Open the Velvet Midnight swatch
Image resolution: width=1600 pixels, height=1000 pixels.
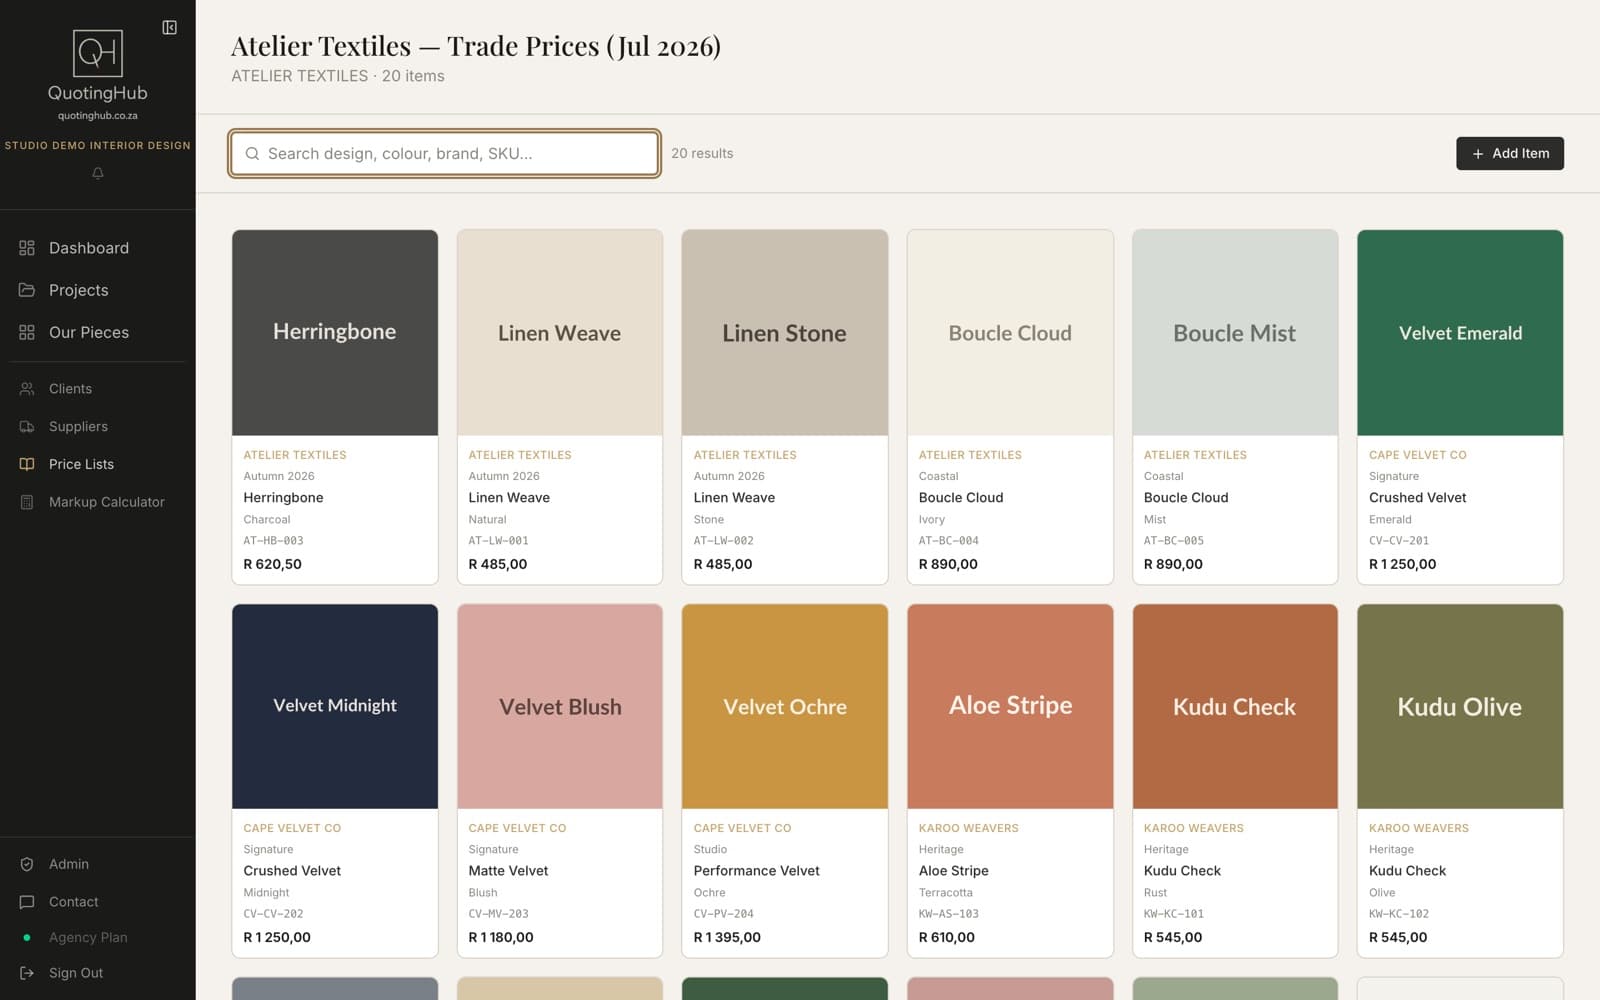point(335,706)
